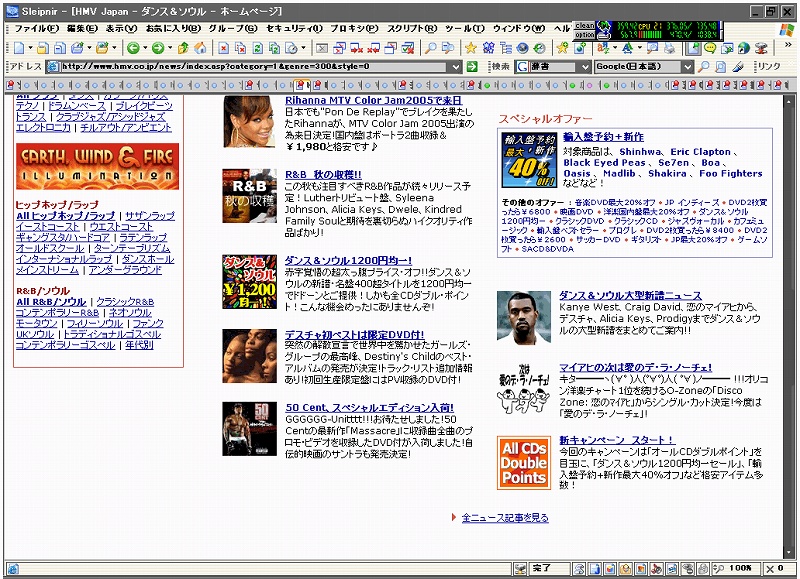Screen dimensions: 800x579
Task: Click the All CDs Double Points image
Action: (x=524, y=463)
